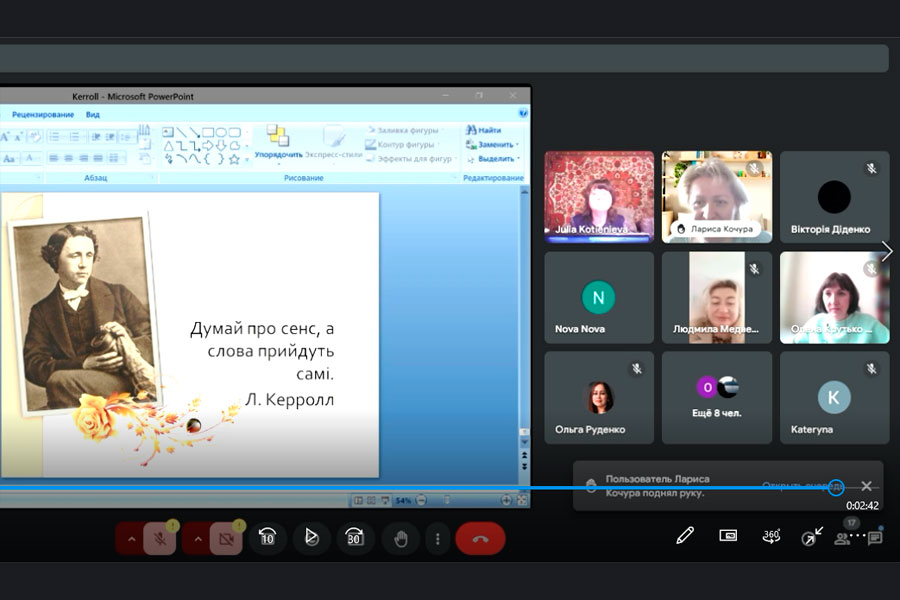This screenshot has height=600, width=900.
Task: Expand microphone options arrow
Action: coord(131,539)
